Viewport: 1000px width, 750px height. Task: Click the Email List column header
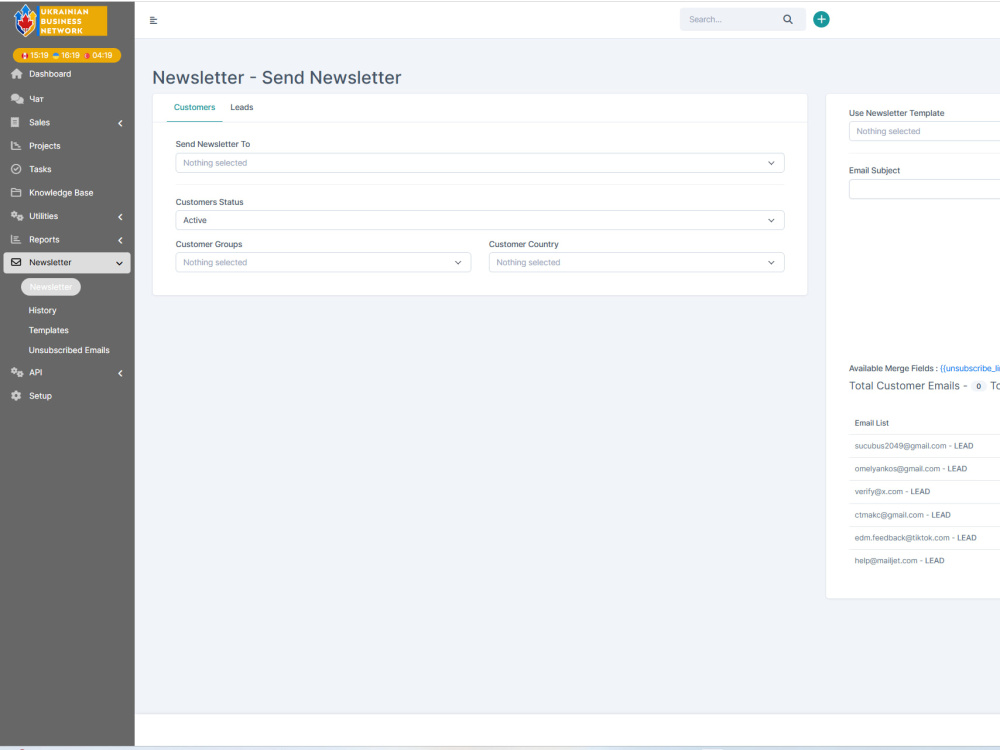pyautogui.click(x=872, y=423)
